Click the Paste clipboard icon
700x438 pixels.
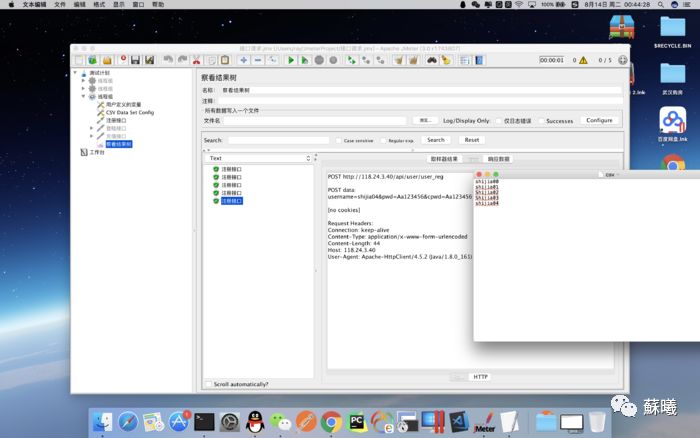pos(225,60)
